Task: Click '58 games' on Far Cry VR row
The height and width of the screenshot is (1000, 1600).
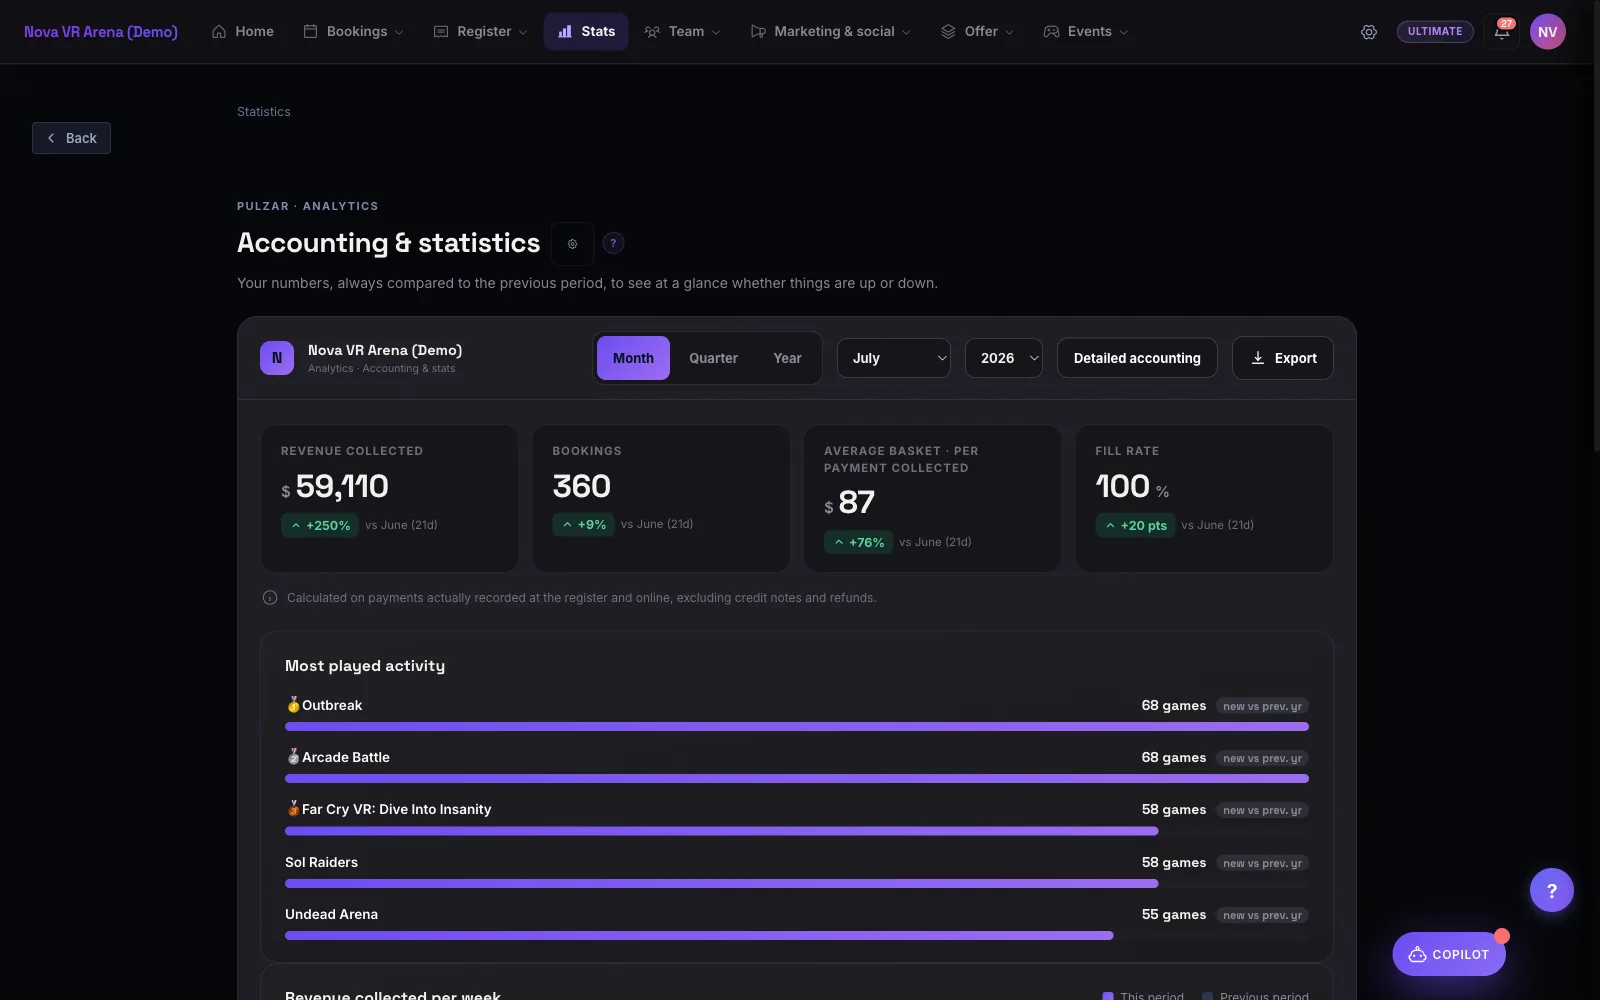Action: click(1174, 810)
